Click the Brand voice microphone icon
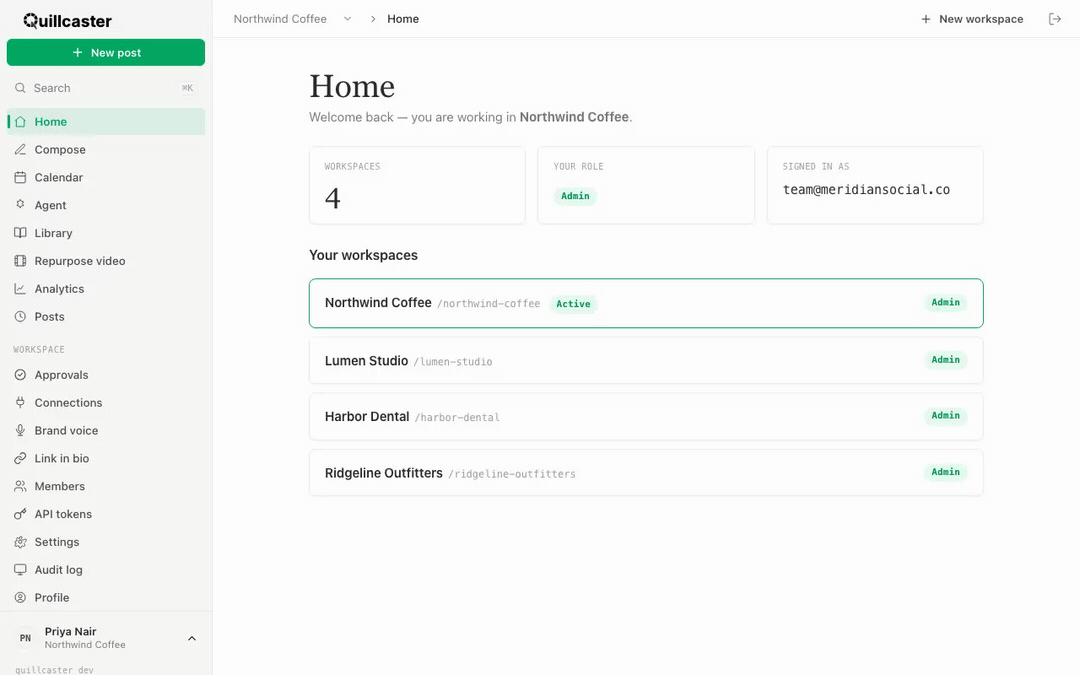 coord(20,430)
